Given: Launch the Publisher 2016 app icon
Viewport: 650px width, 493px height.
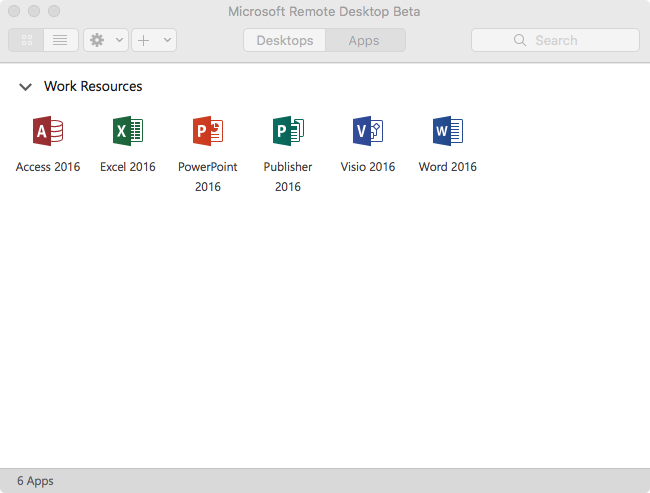Looking at the screenshot, I should (288, 131).
